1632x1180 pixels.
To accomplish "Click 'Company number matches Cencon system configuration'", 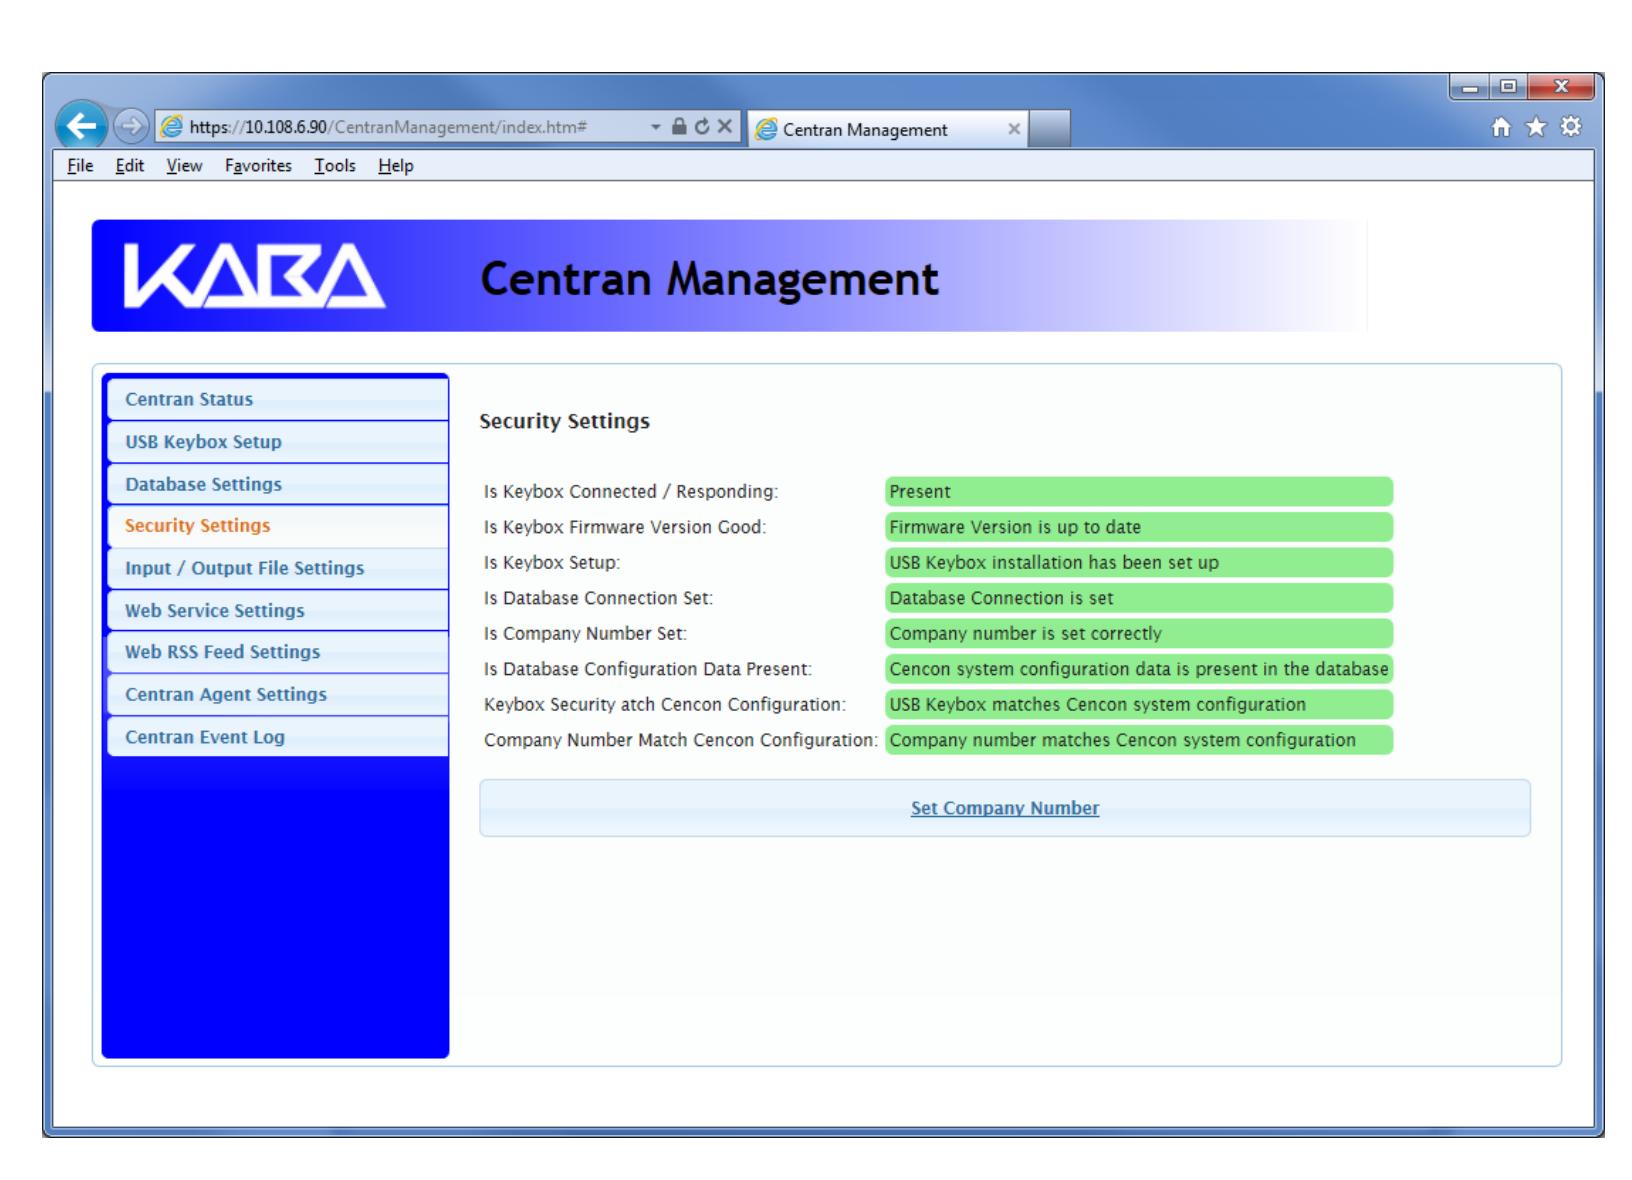I will tap(1139, 740).
